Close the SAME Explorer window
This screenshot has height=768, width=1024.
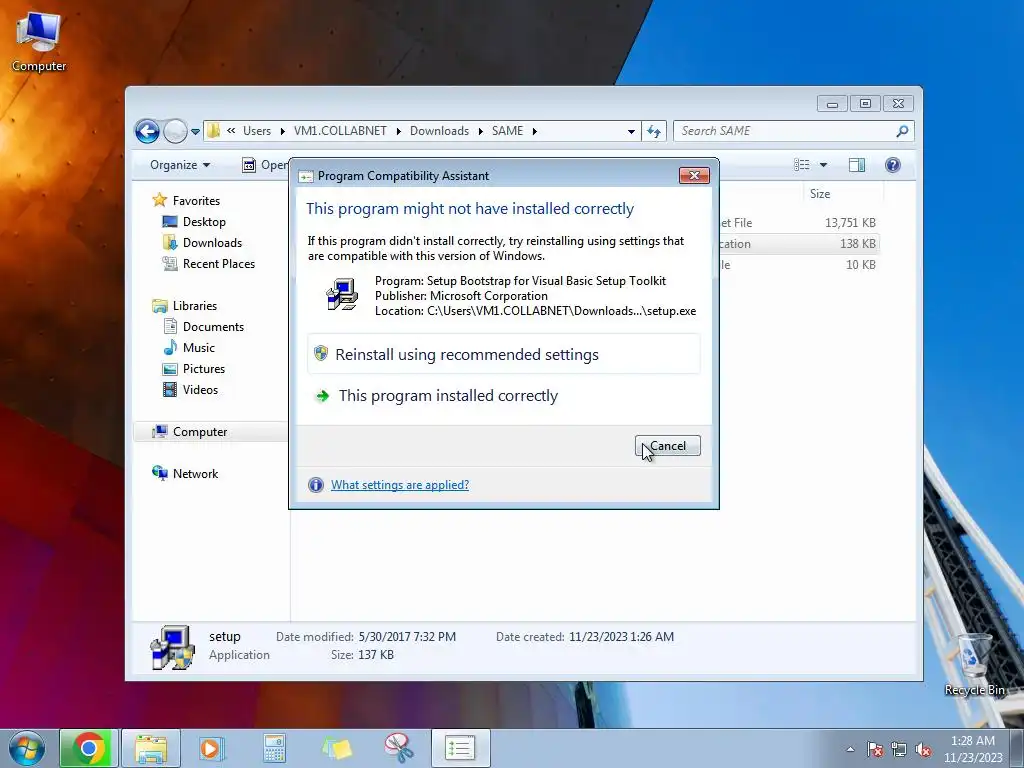pyautogui.click(x=899, y=103)
